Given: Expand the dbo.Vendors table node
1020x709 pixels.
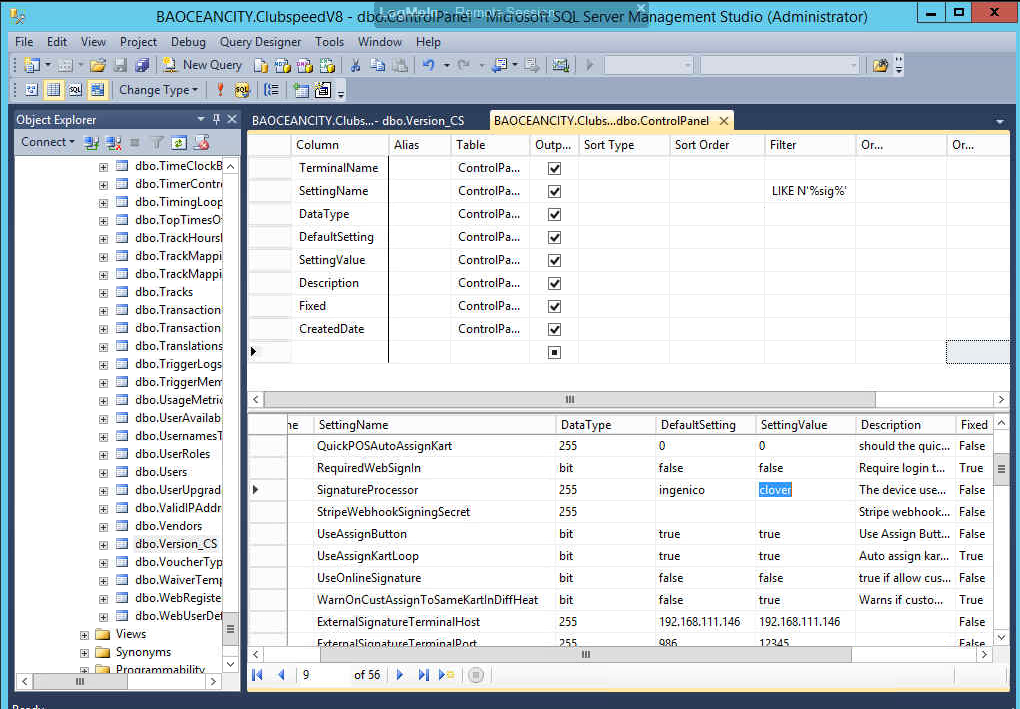Looking at the screenshot, I should pos(103,526).
